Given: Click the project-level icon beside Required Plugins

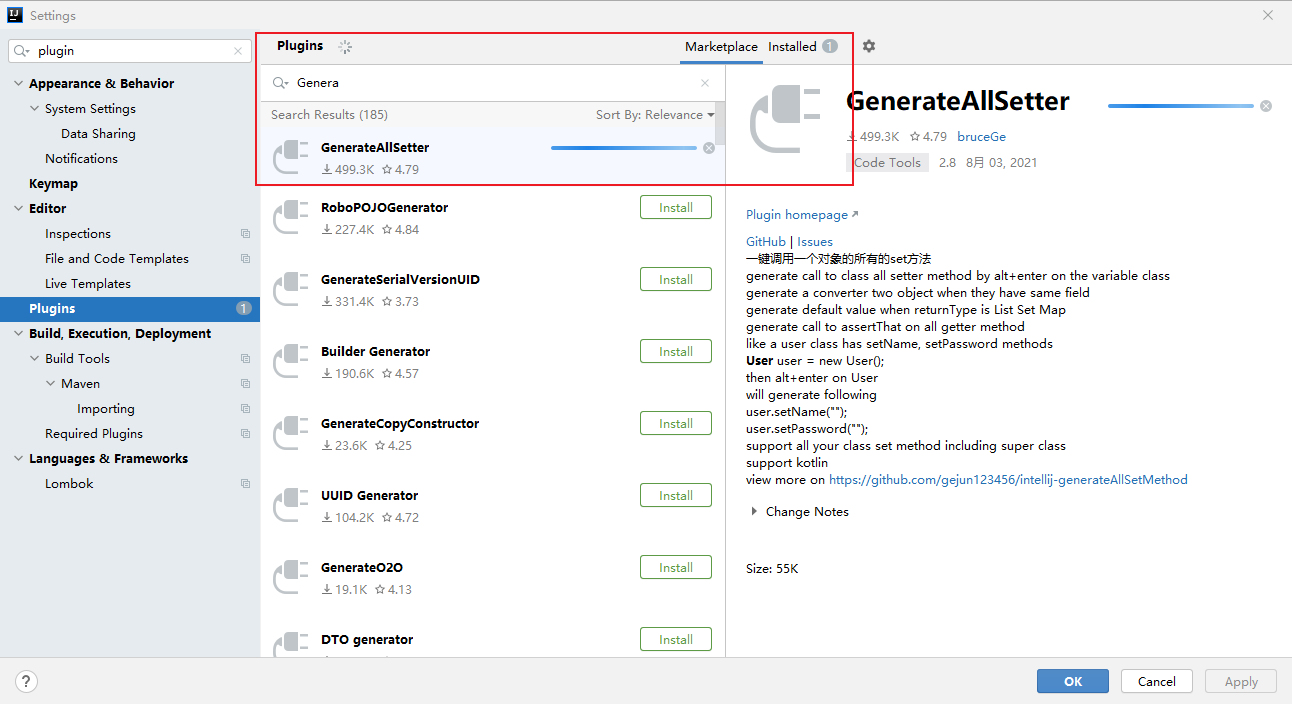Looking at the screenshot, I should click(245, 434).
